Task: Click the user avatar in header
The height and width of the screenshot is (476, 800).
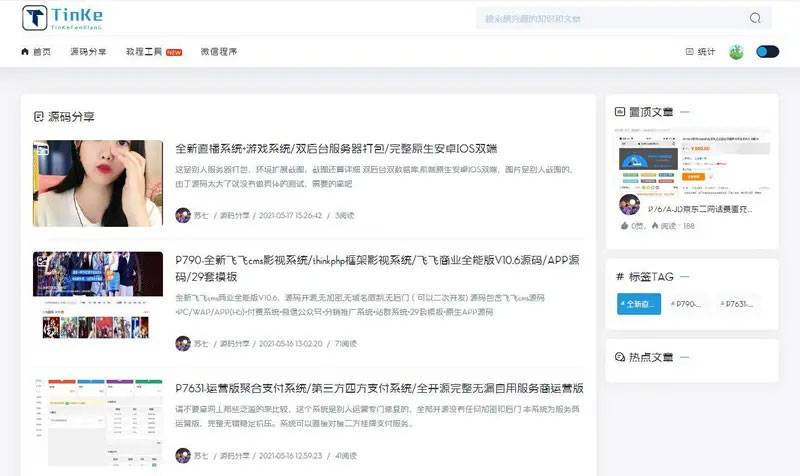Action: (736, 52)
